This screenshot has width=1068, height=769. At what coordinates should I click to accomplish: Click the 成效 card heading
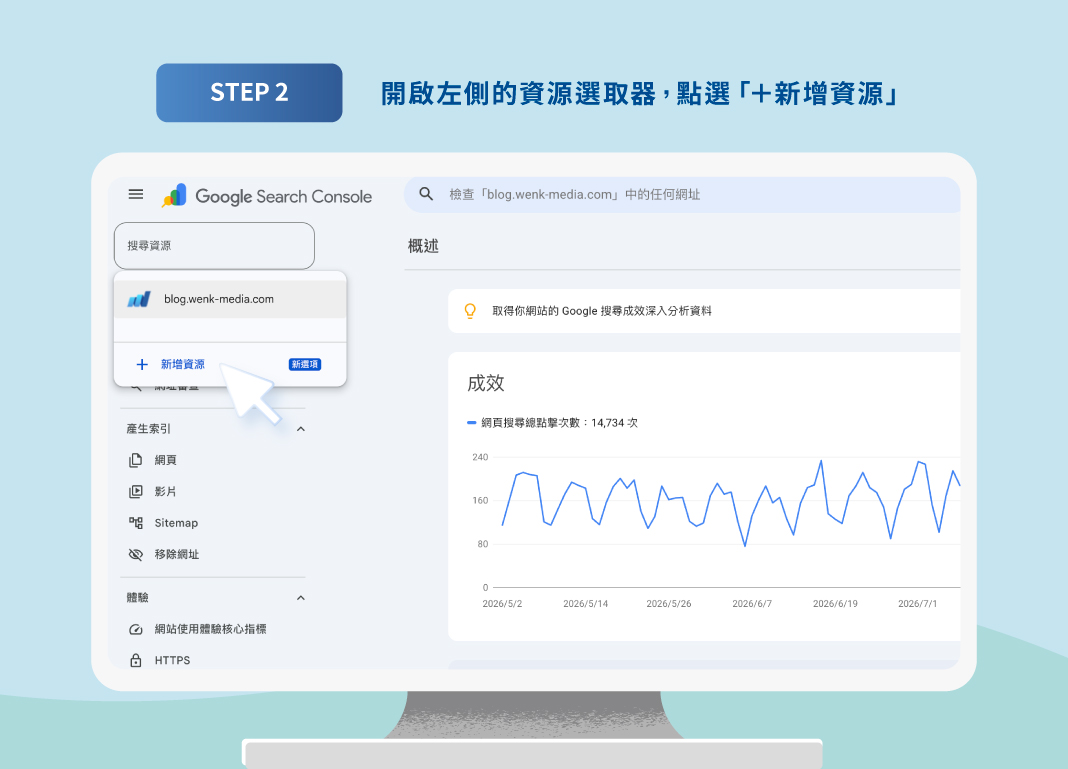pyautogui.click(x=486, y=383)
